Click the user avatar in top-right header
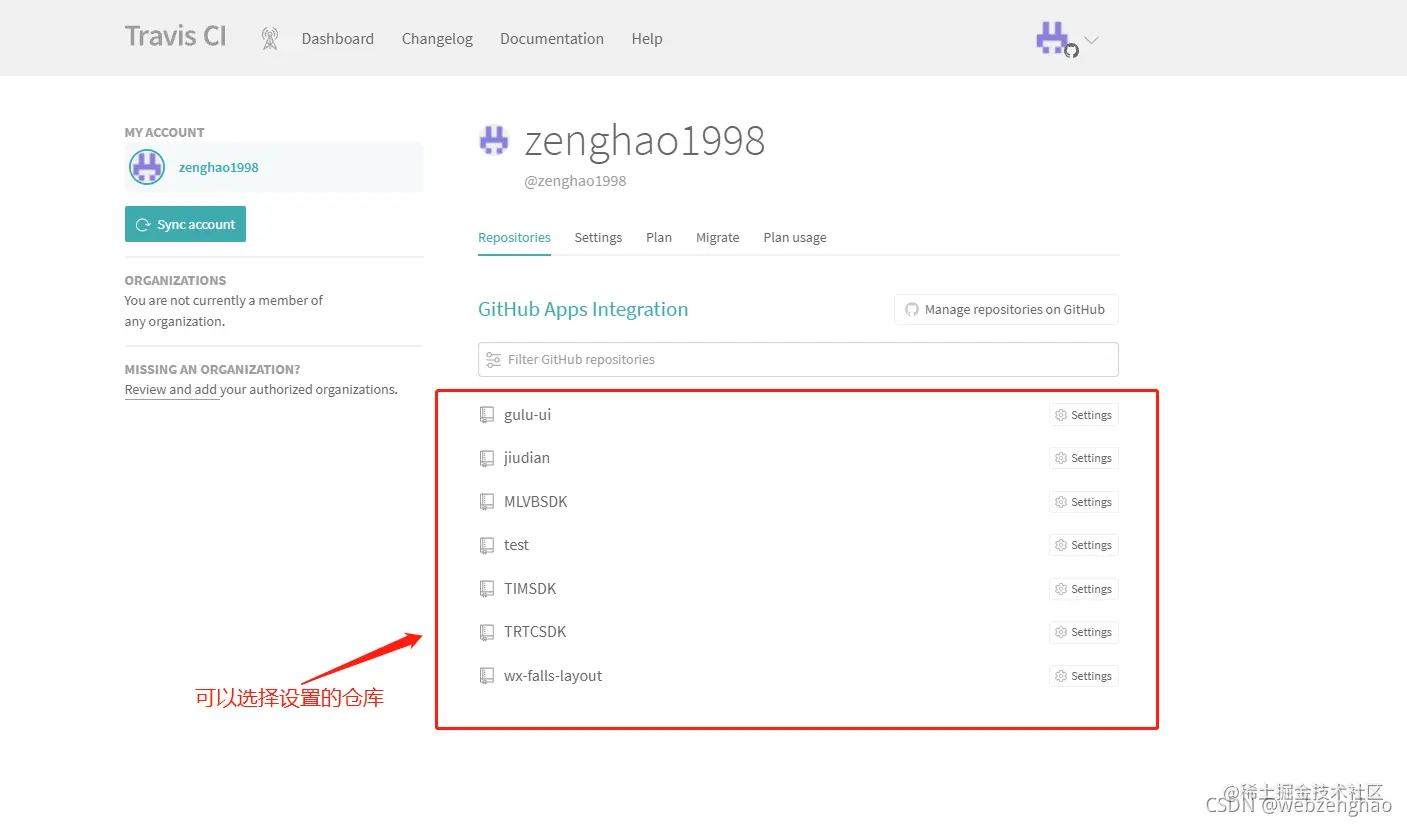 (x=1053, y=39)
